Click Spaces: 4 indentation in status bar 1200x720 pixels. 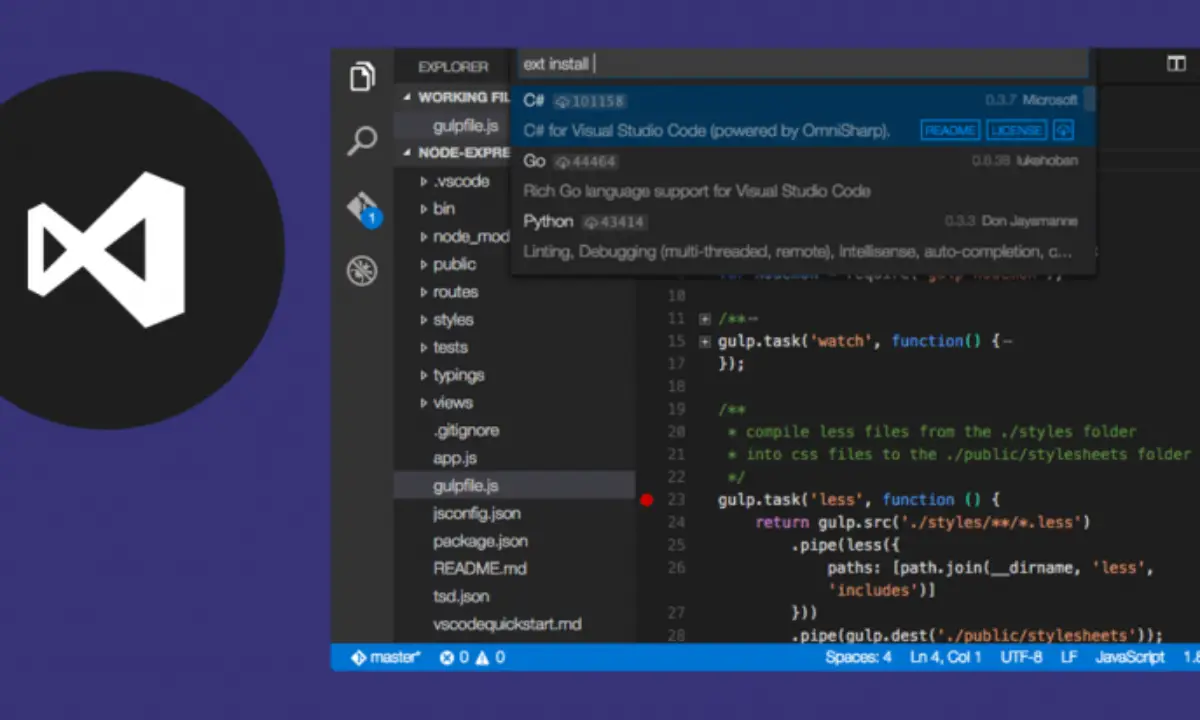858,657
